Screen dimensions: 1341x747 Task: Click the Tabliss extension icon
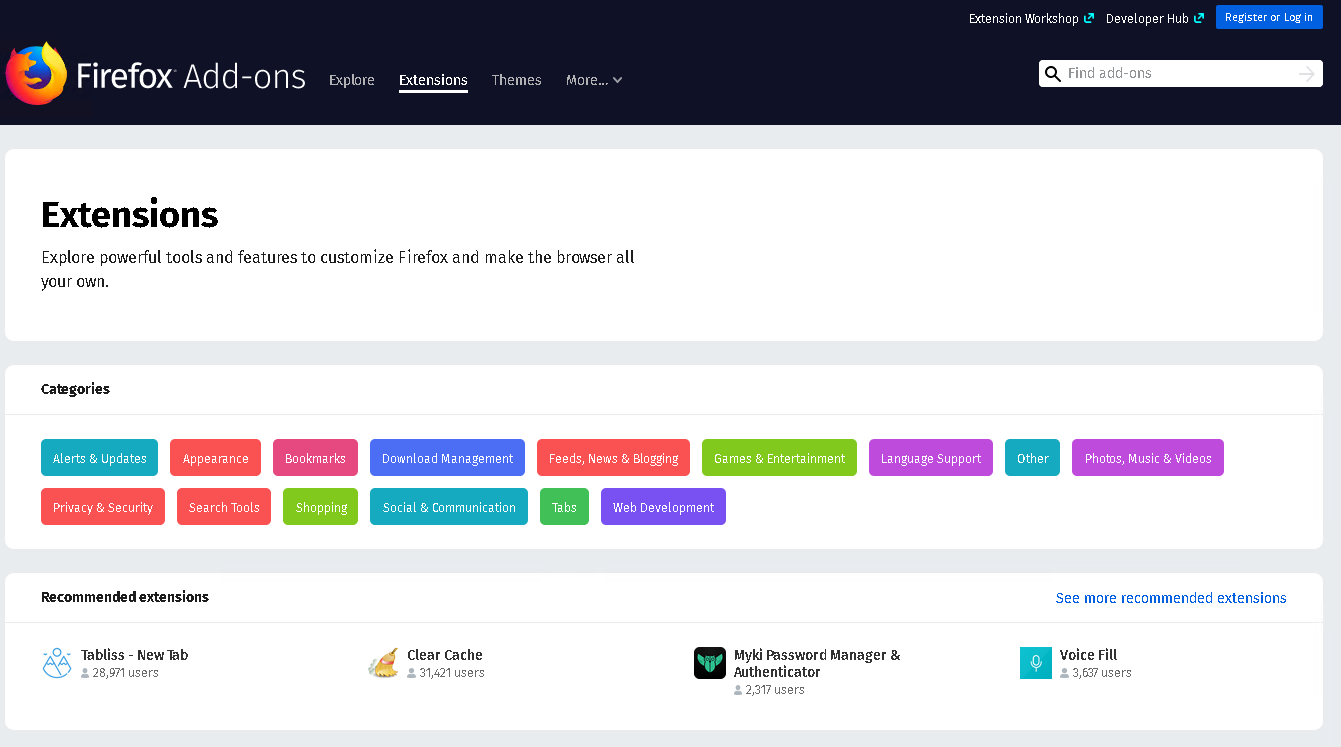pos(57,663)
